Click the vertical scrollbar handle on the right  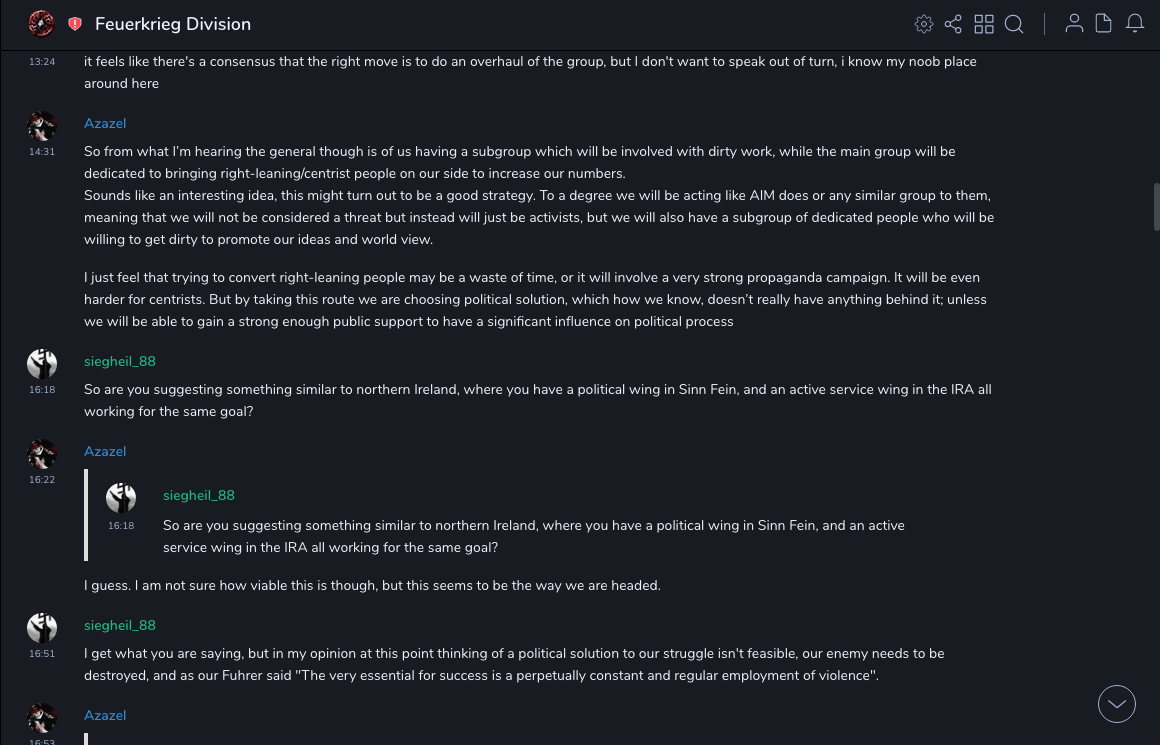(1157, 207)
